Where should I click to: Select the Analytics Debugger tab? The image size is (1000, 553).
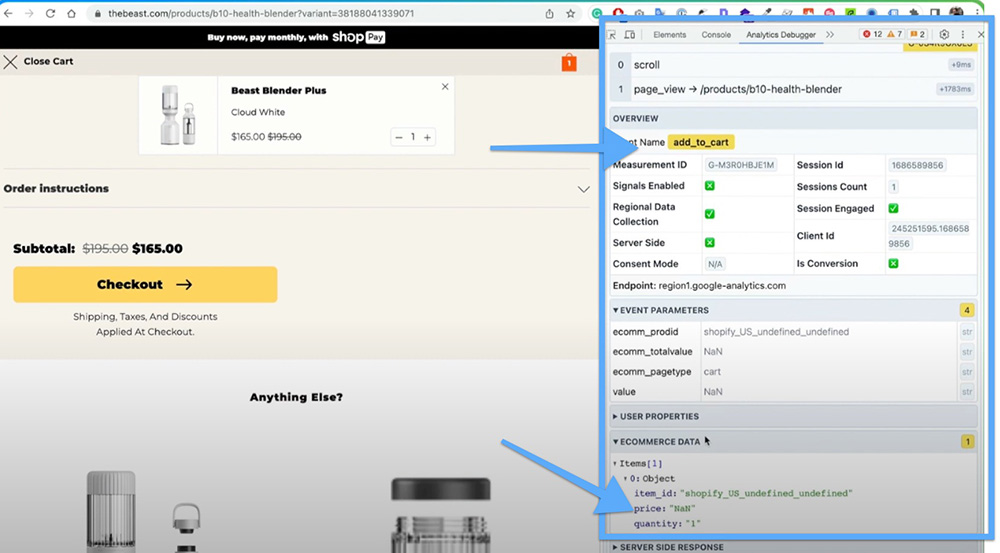[781, 34]
